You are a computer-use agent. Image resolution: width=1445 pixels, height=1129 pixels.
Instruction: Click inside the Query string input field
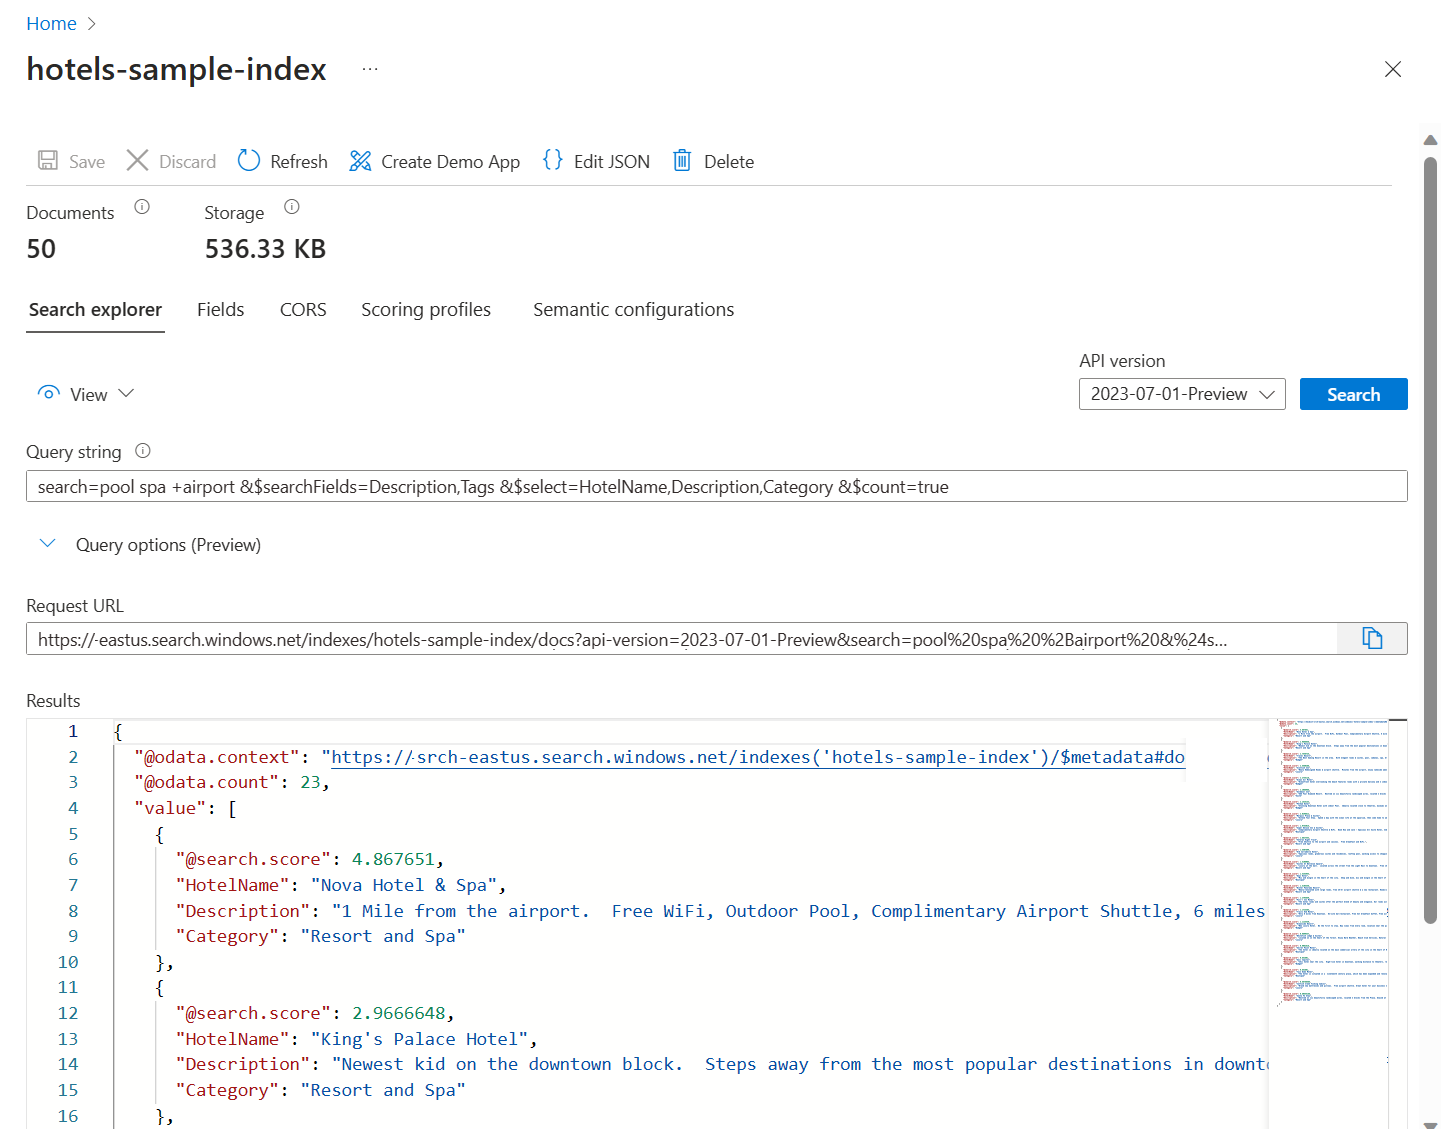pyautogui.click(x=716, y=487)
